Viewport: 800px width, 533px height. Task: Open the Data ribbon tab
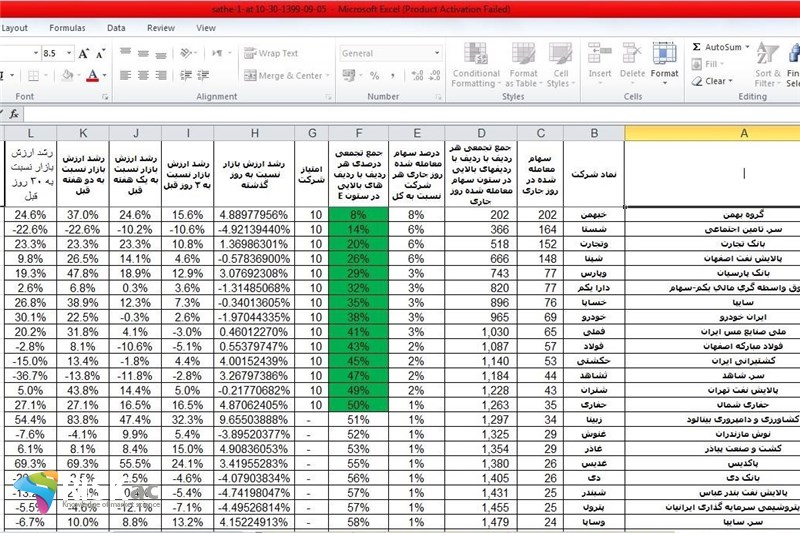tap(116, 28)
